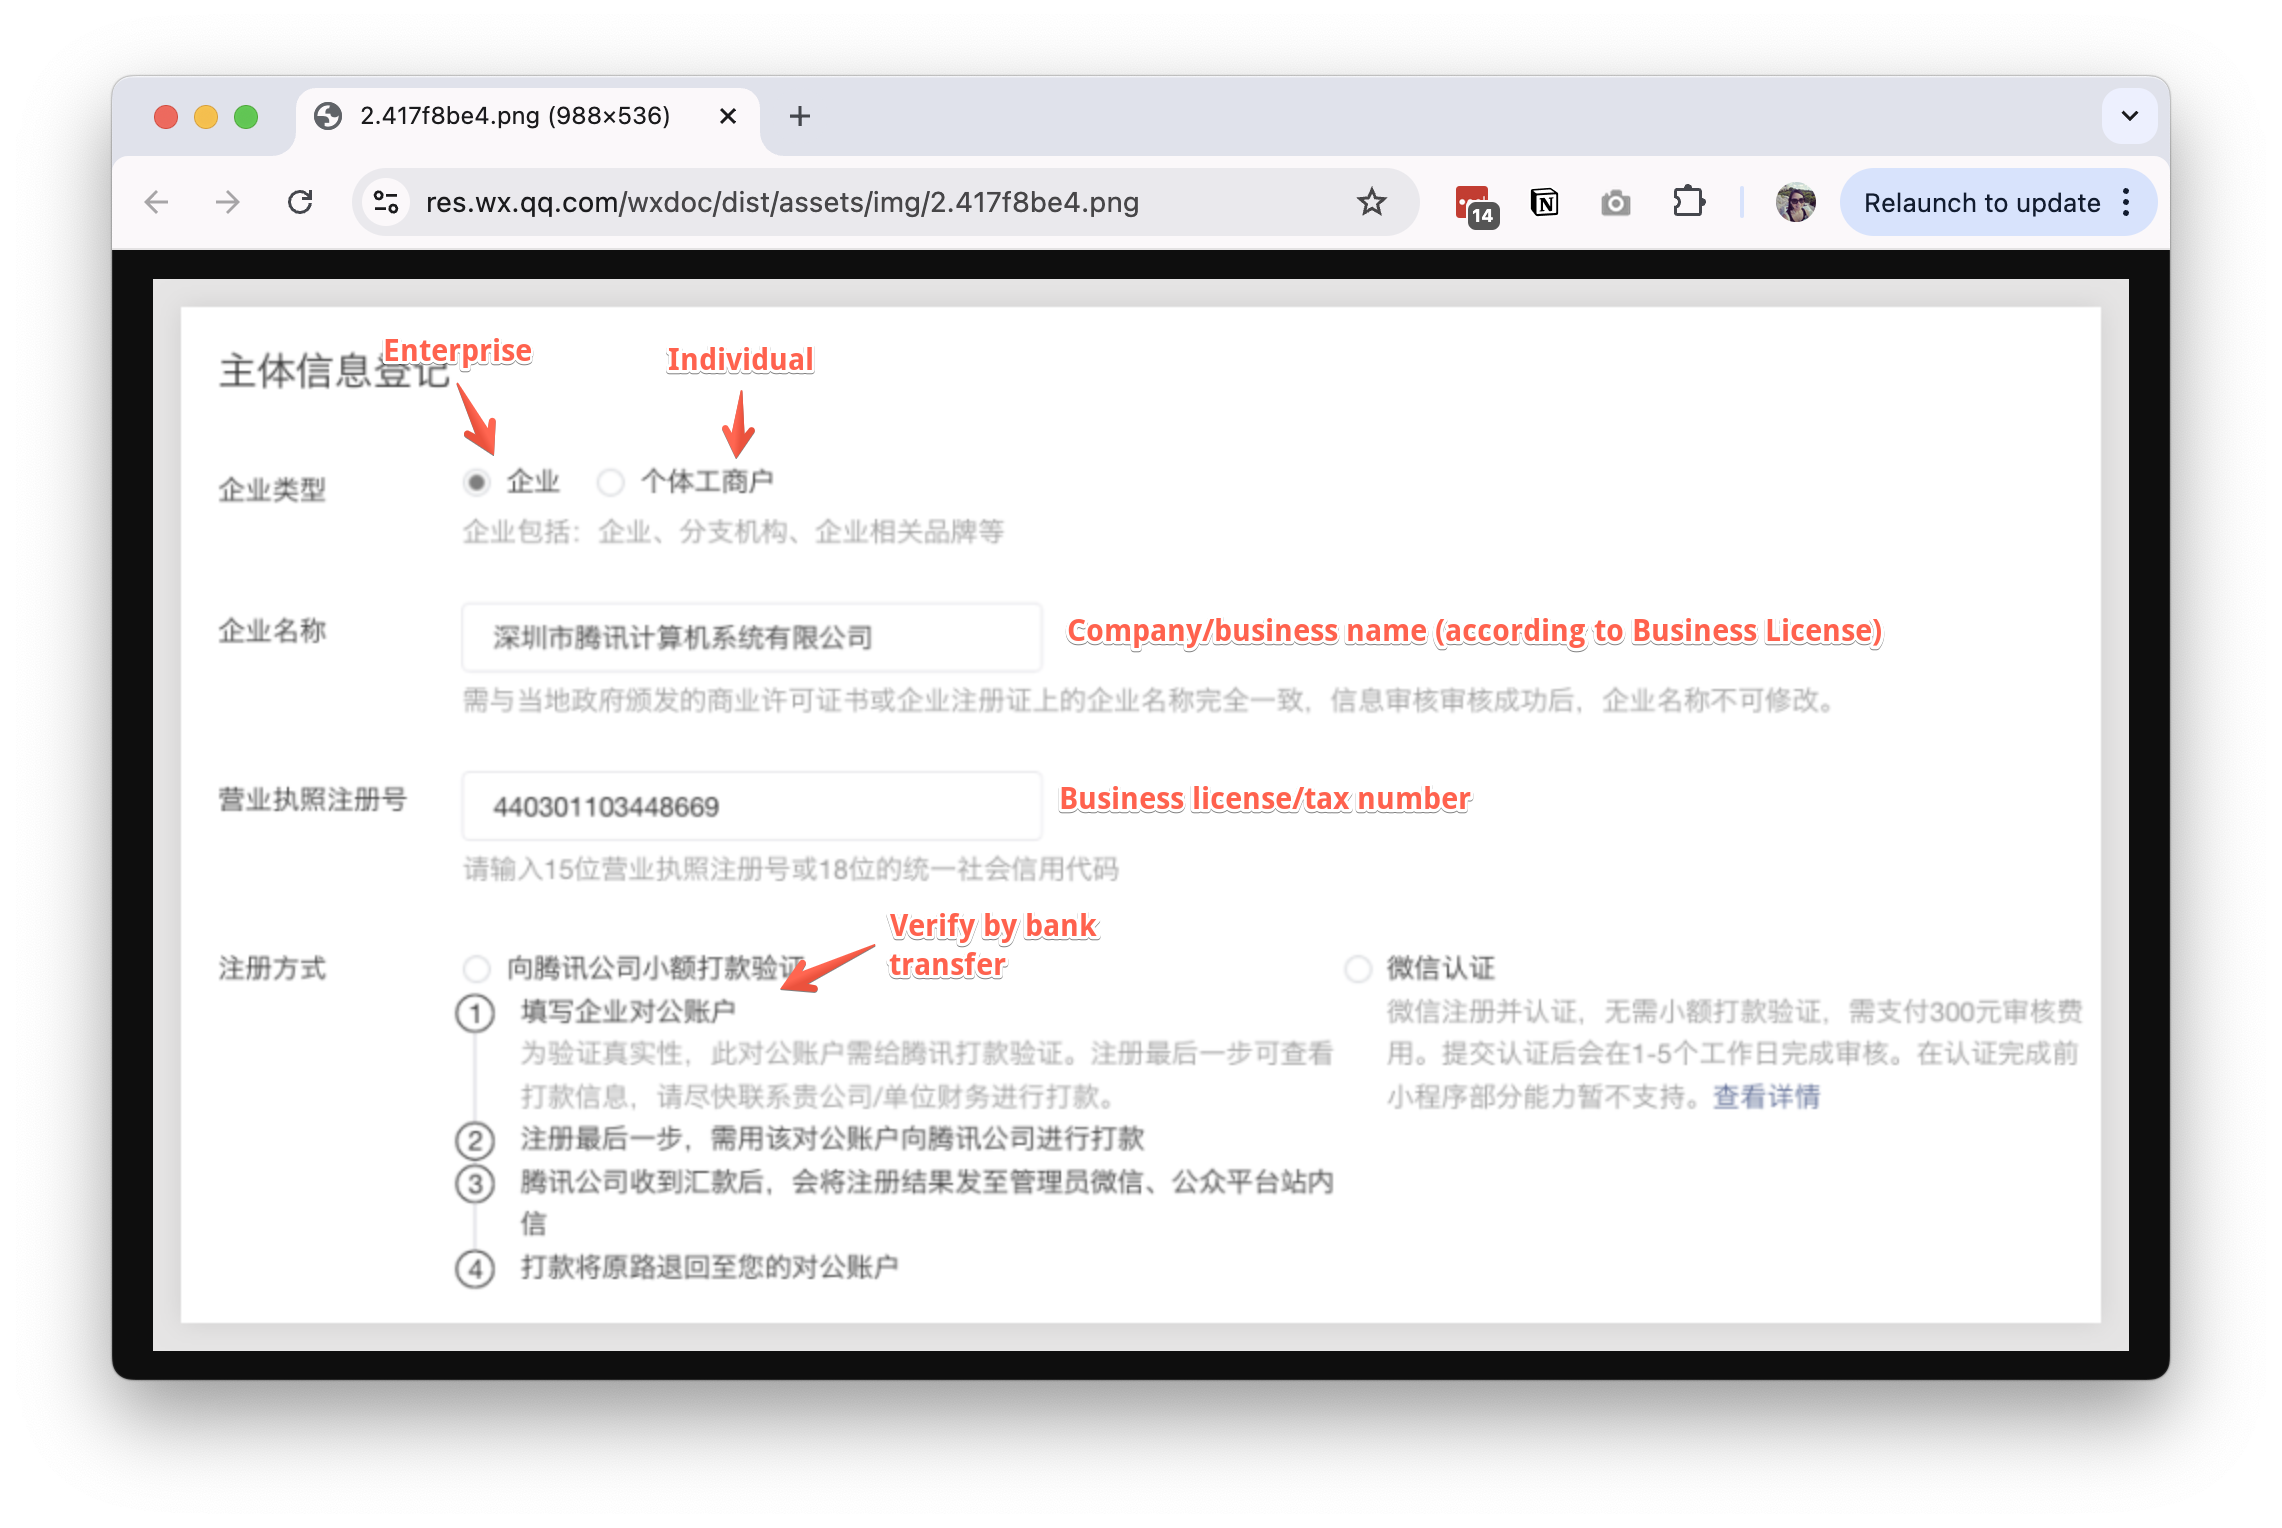
Task: Expand the tab search chevron dropdown
Action: click(x=2129, y=116)
